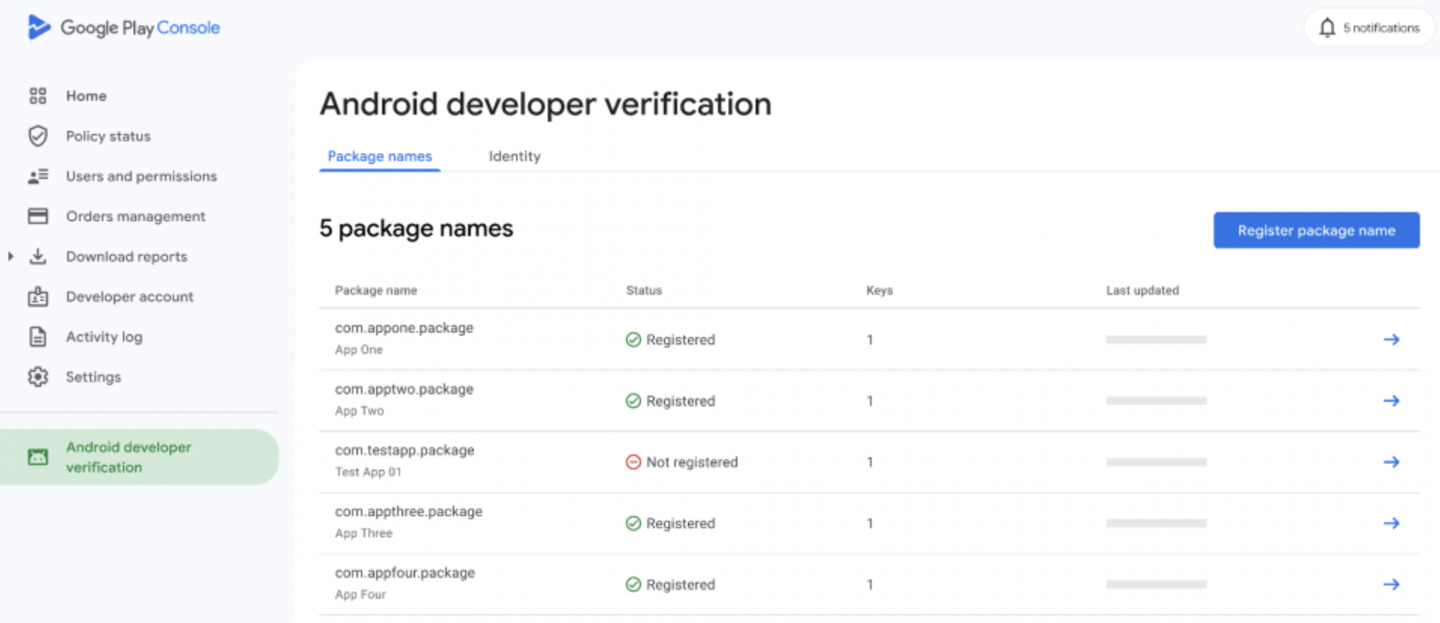Click the Google Play Console logo
This screenshot has width=1440, height=623.
pyautogui.click(x=39, y=27)
